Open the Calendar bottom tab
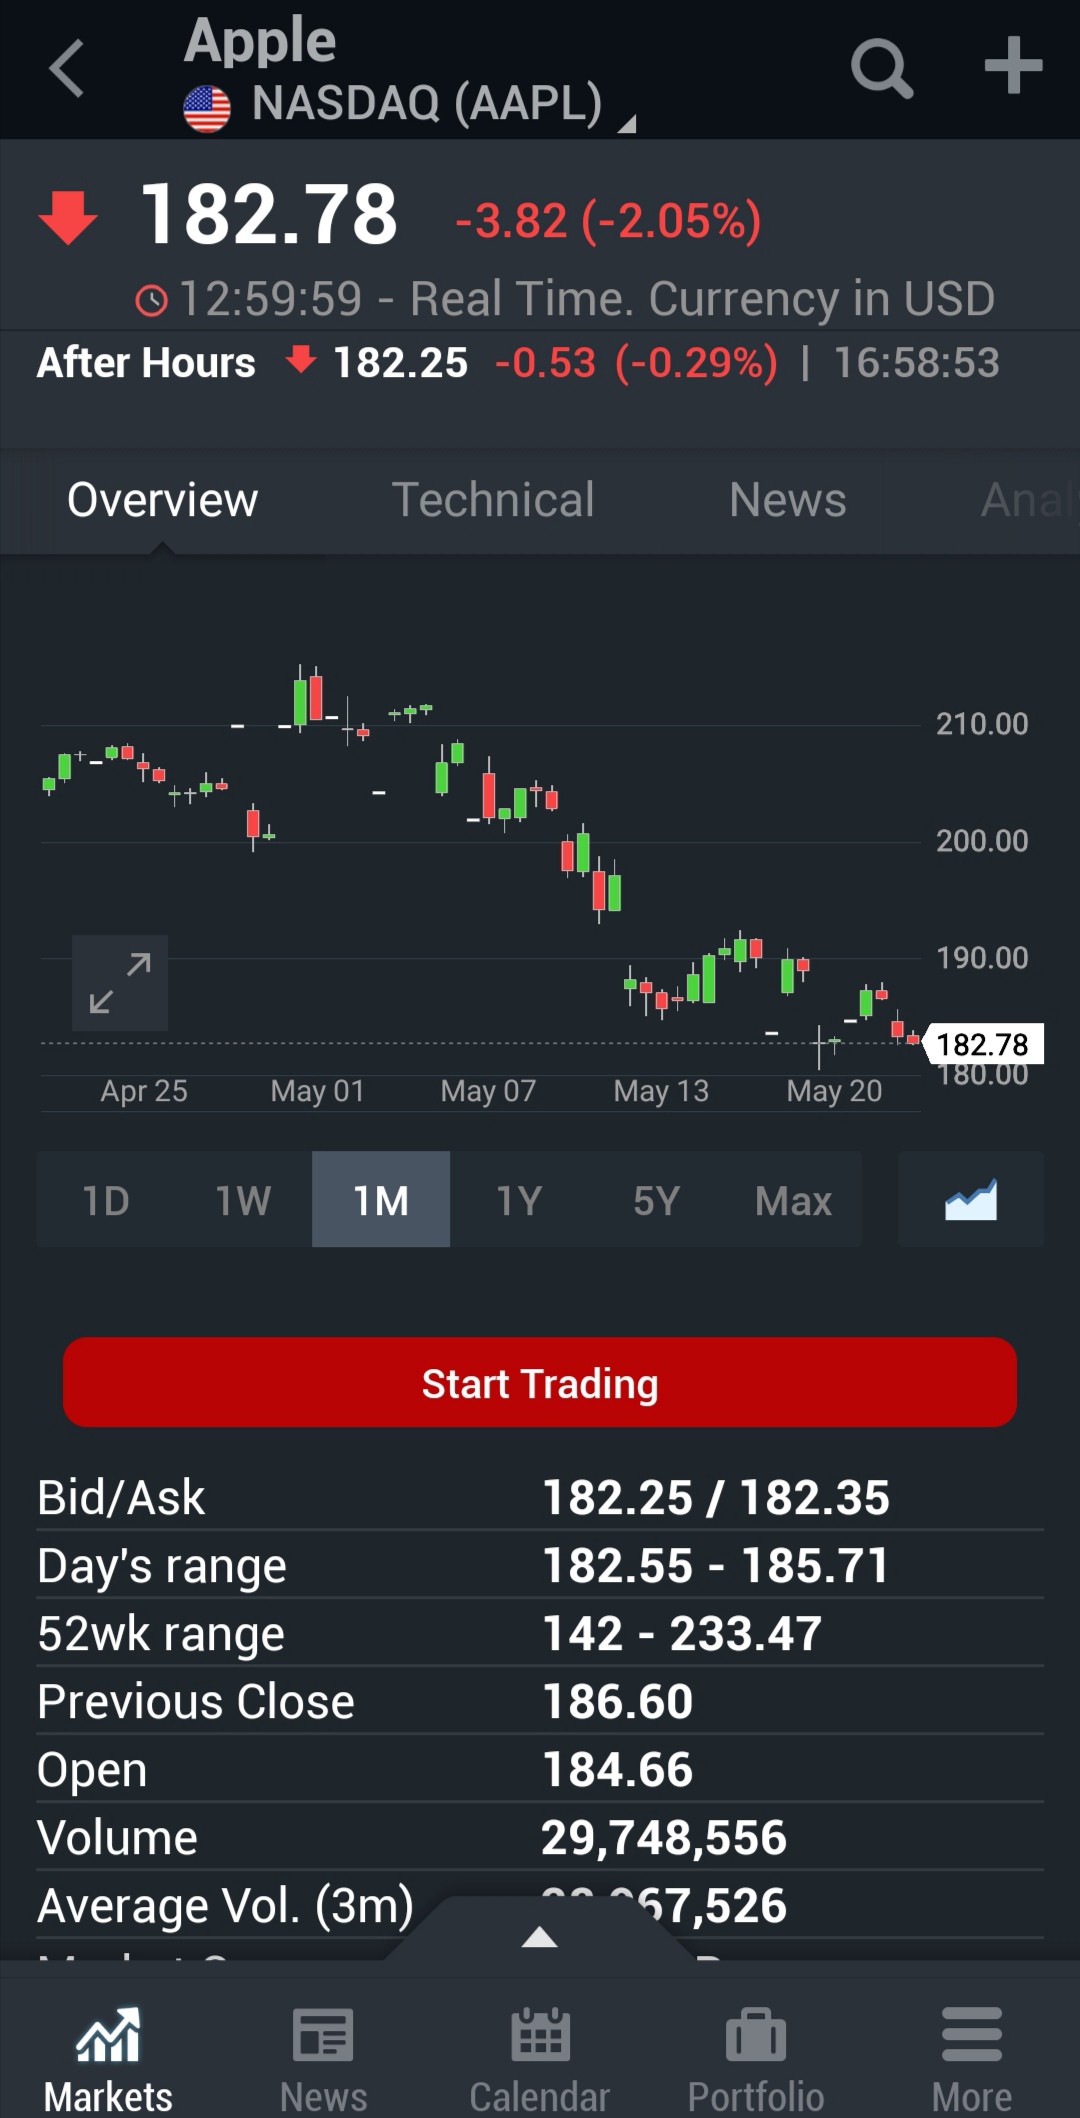 click(x=540, y=2058)
